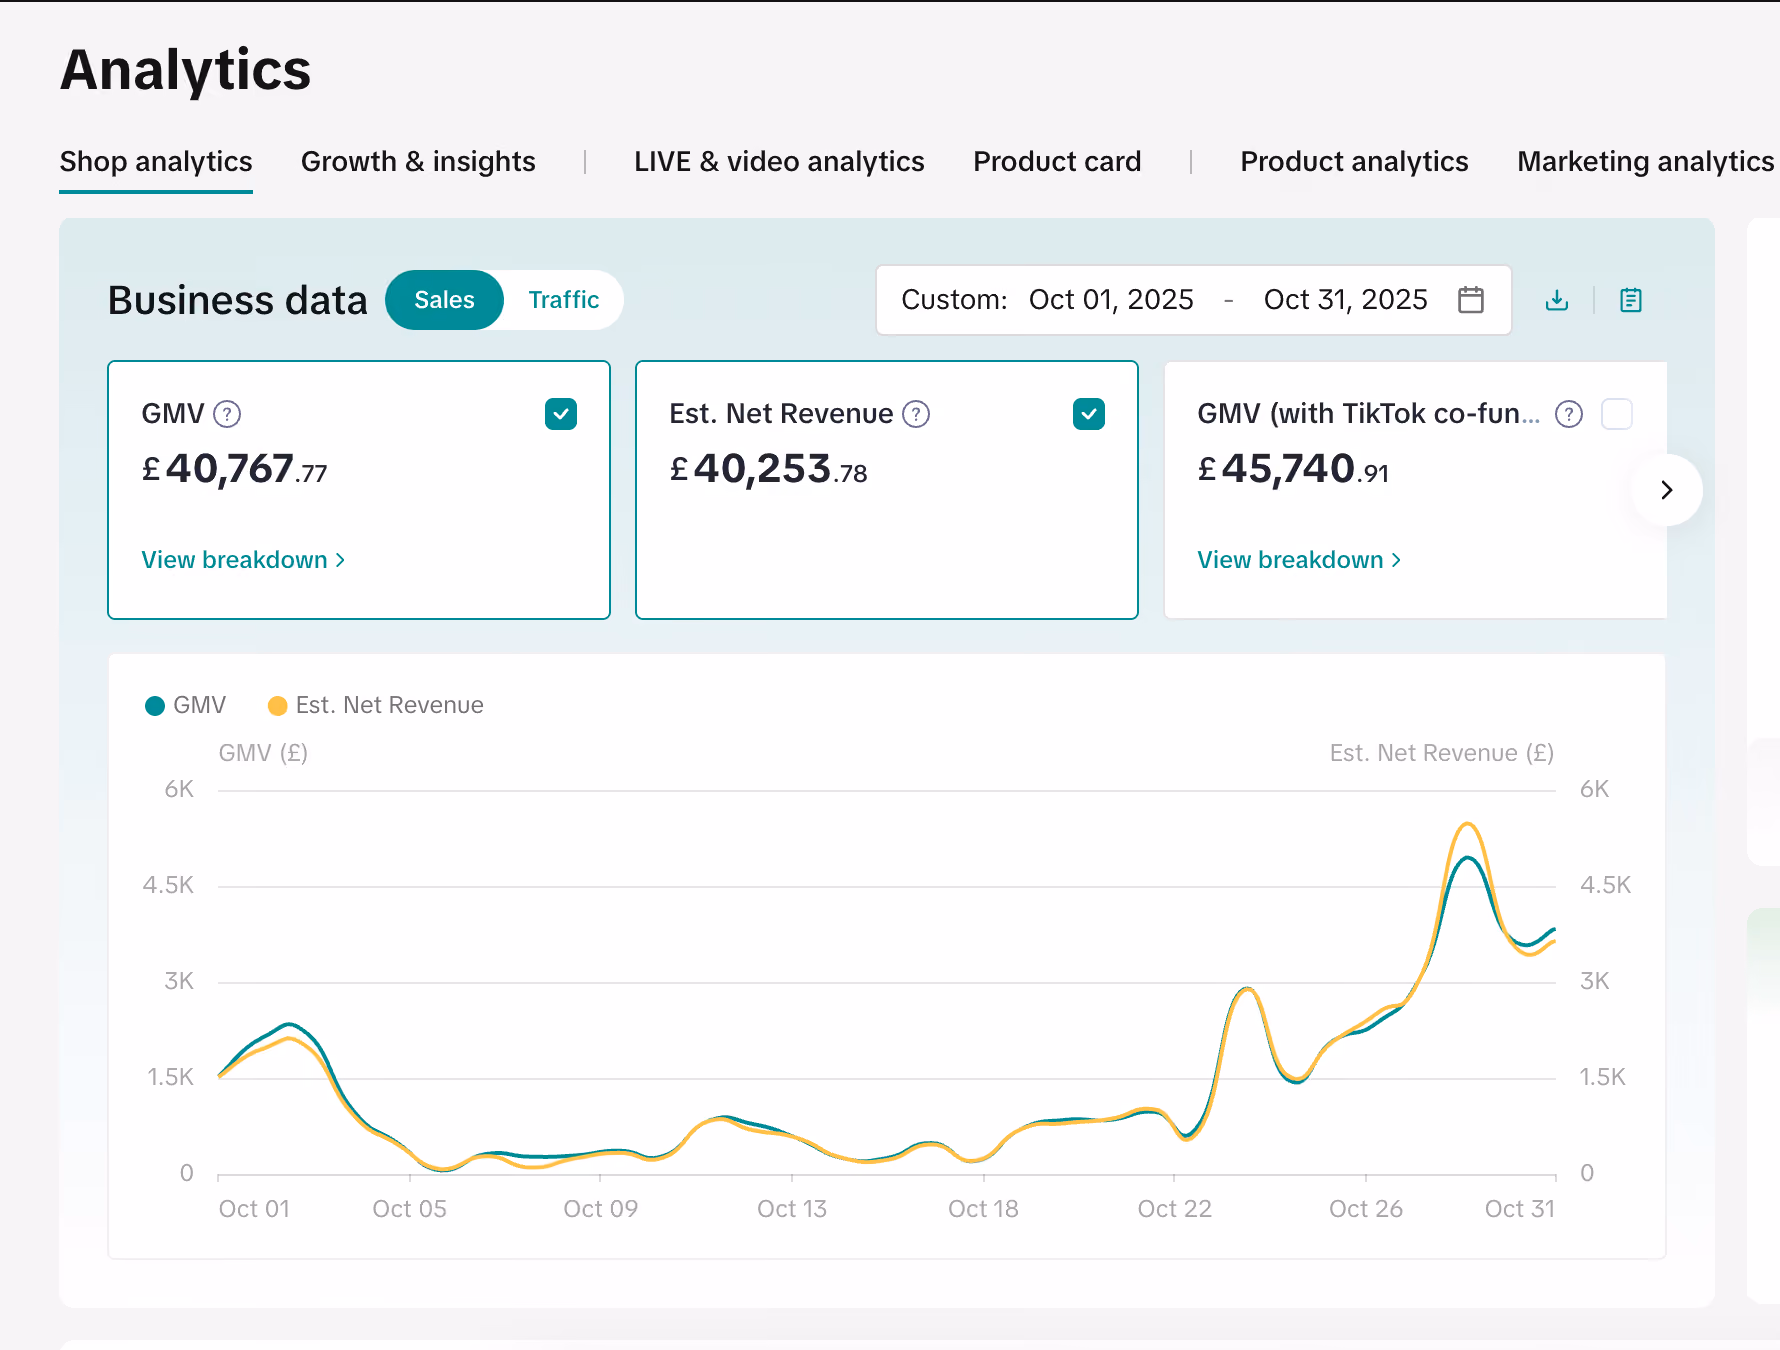The image size is (1780, 1350).
Task: Uncheck the GMV metric checkbox
Action: coord(561,414)
